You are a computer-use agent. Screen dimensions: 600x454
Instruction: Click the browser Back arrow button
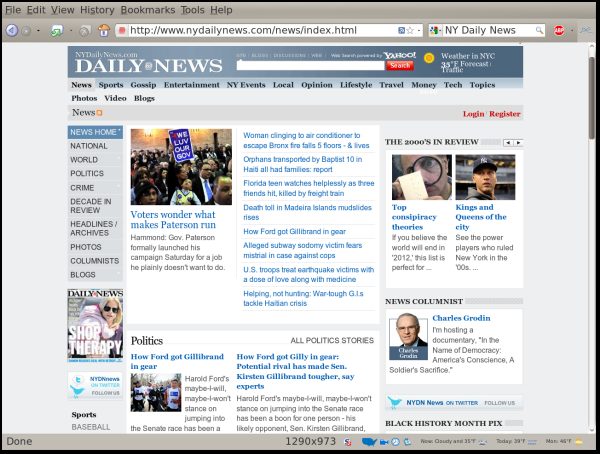click(x=12, y=30)
